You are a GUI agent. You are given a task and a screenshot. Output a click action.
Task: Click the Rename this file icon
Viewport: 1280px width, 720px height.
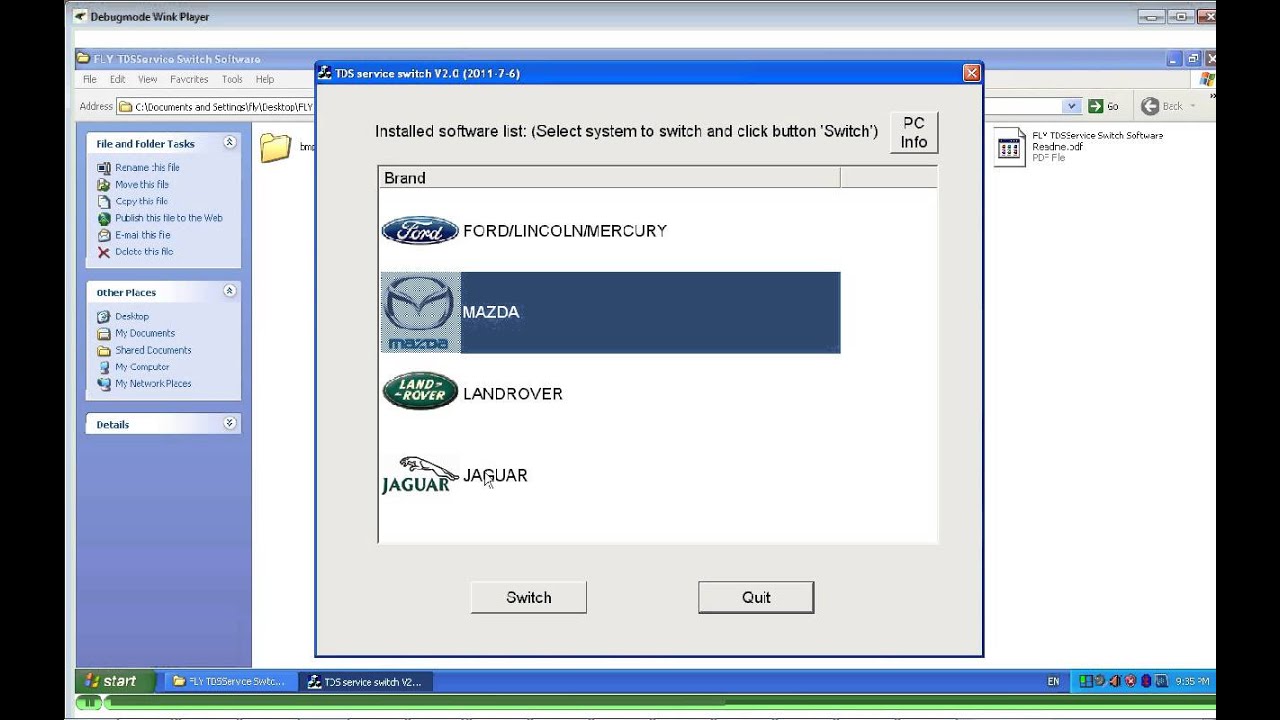[x=104, y=168]
